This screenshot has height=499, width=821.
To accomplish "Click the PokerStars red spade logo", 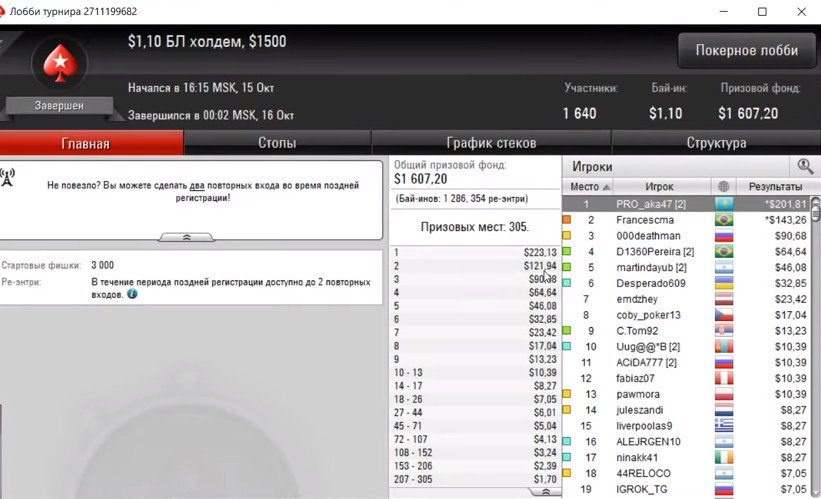I will click(60, 63).
